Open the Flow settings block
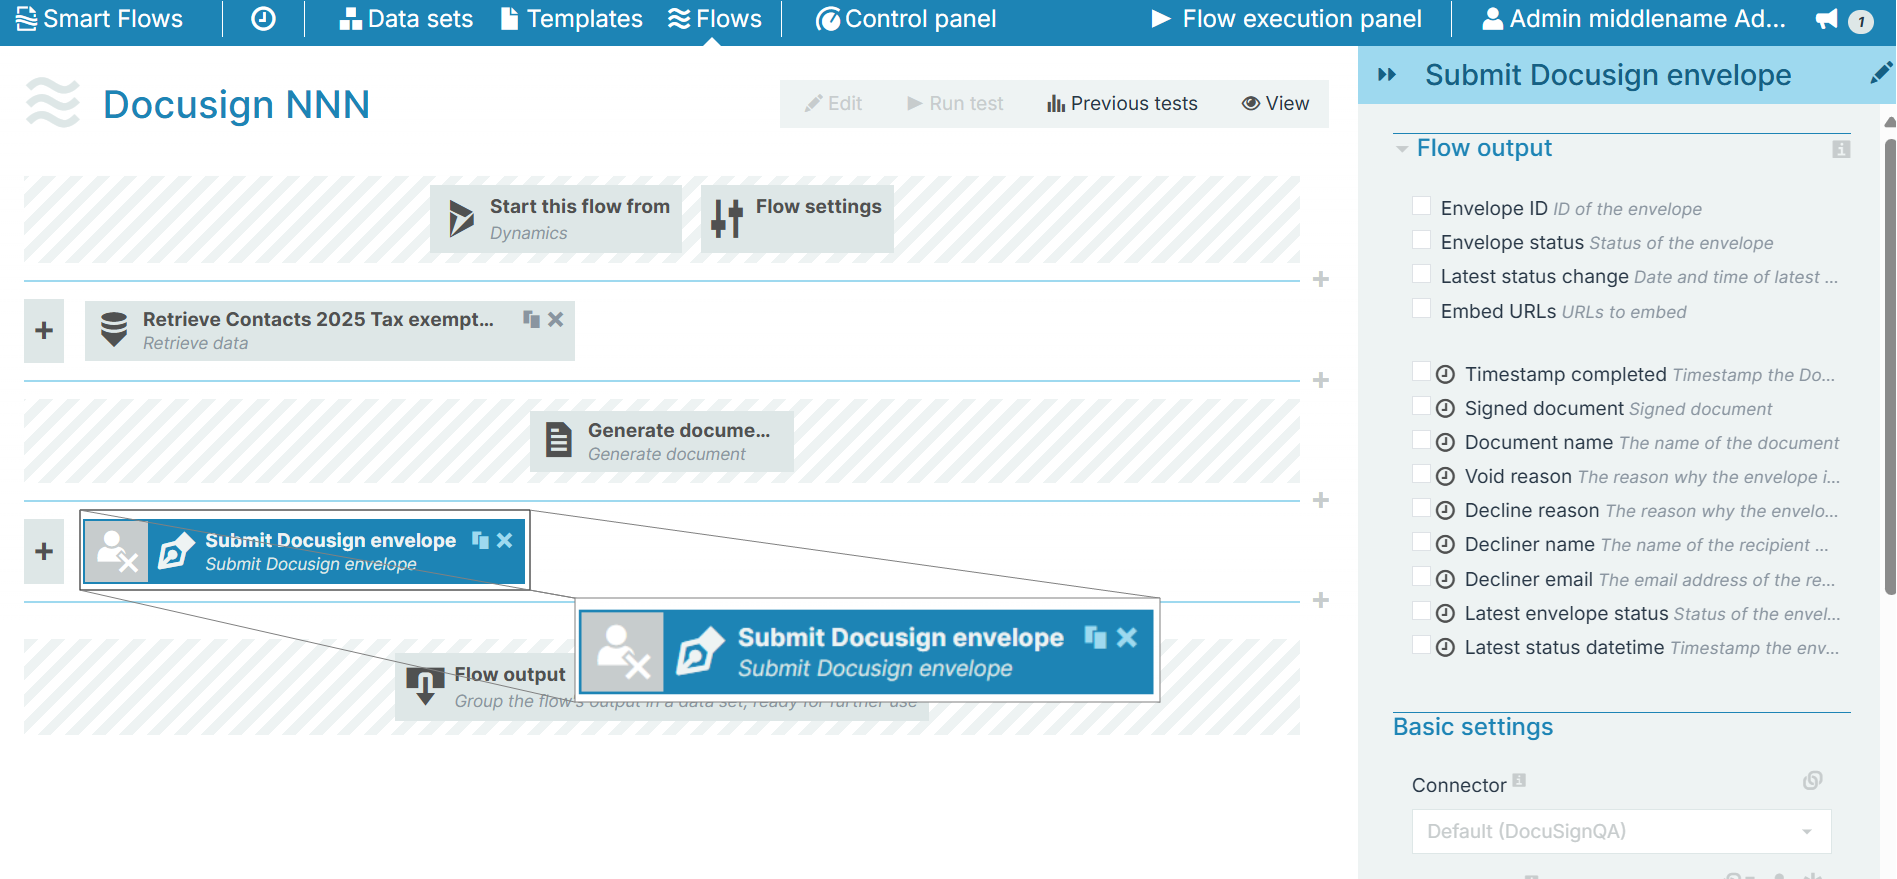Image resolution: width=1897 pixels, height=879 pixels. [797, 218]
